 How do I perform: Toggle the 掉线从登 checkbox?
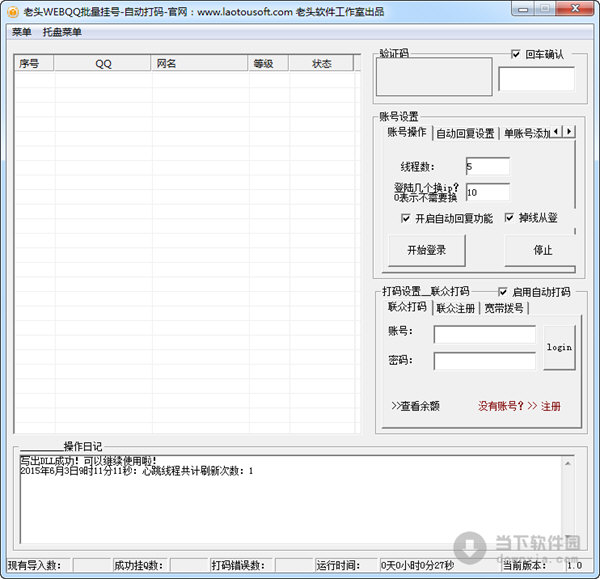coord(510,218)
